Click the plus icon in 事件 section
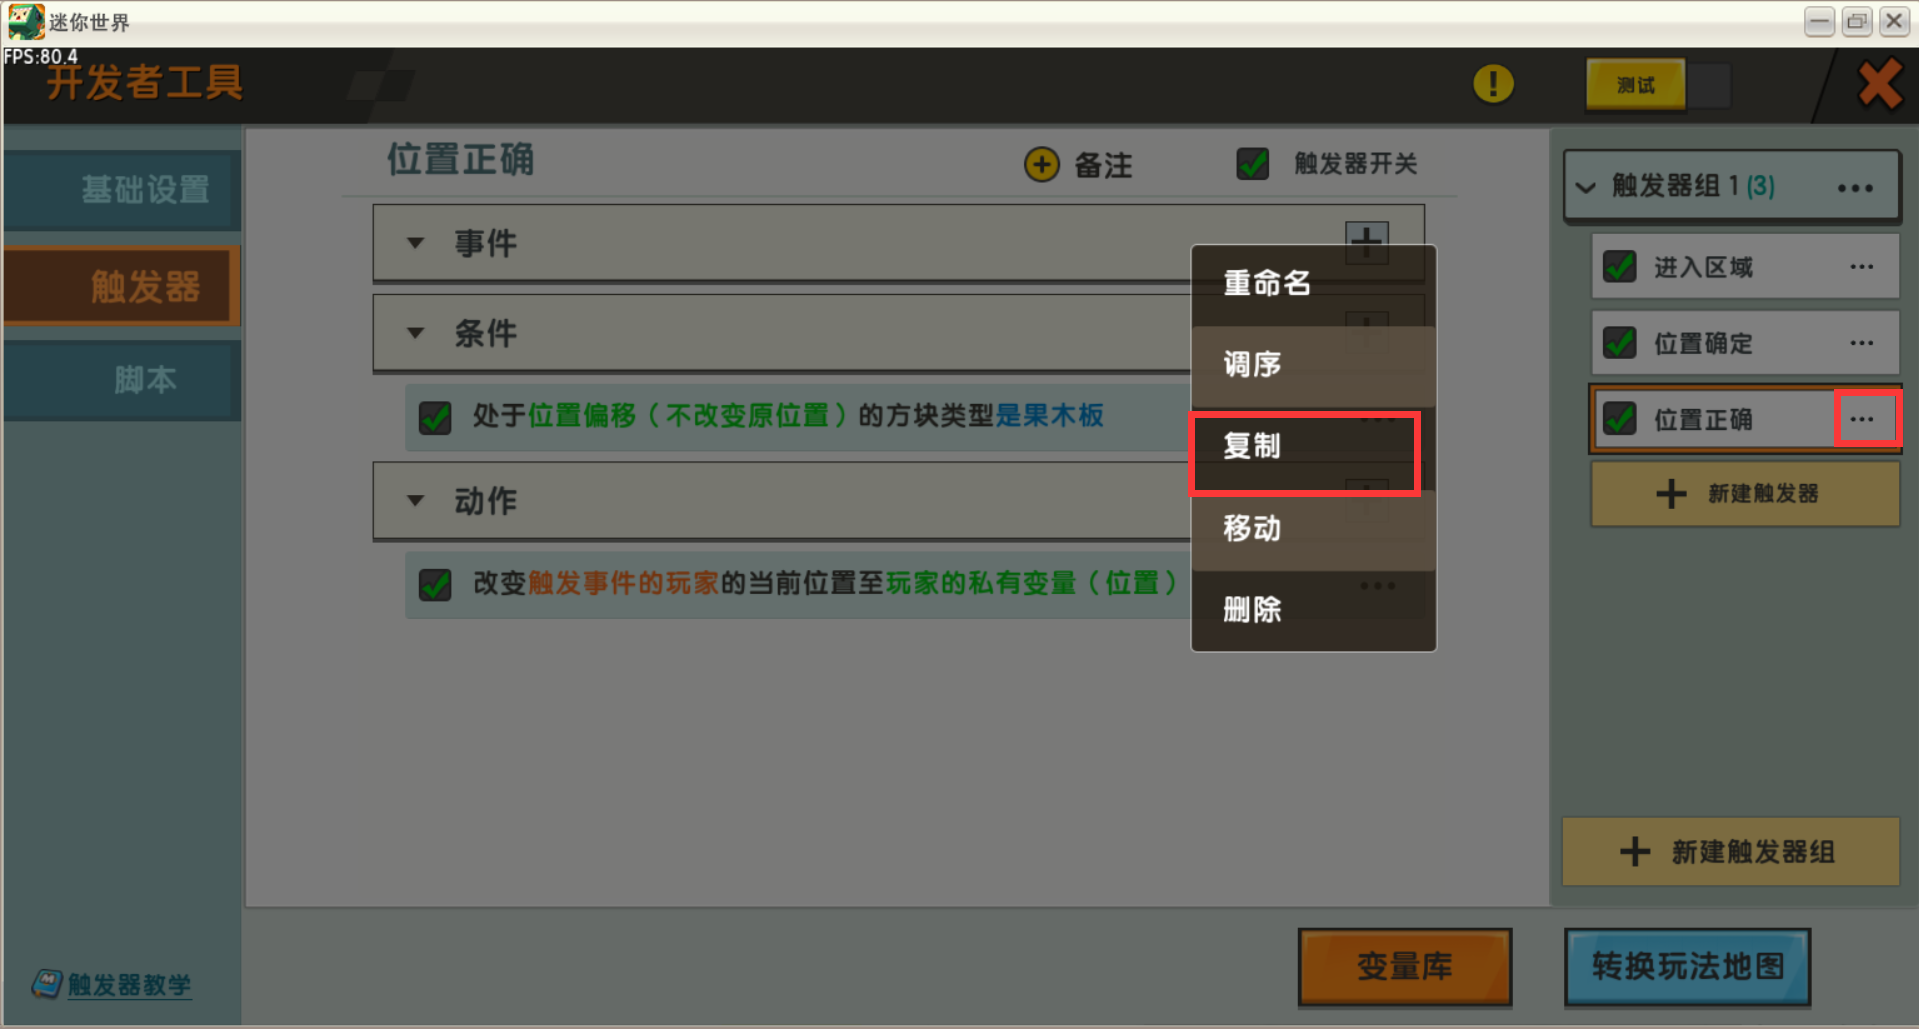The height and width of the screenshot is (1029, 1919). coord(1366,240)
